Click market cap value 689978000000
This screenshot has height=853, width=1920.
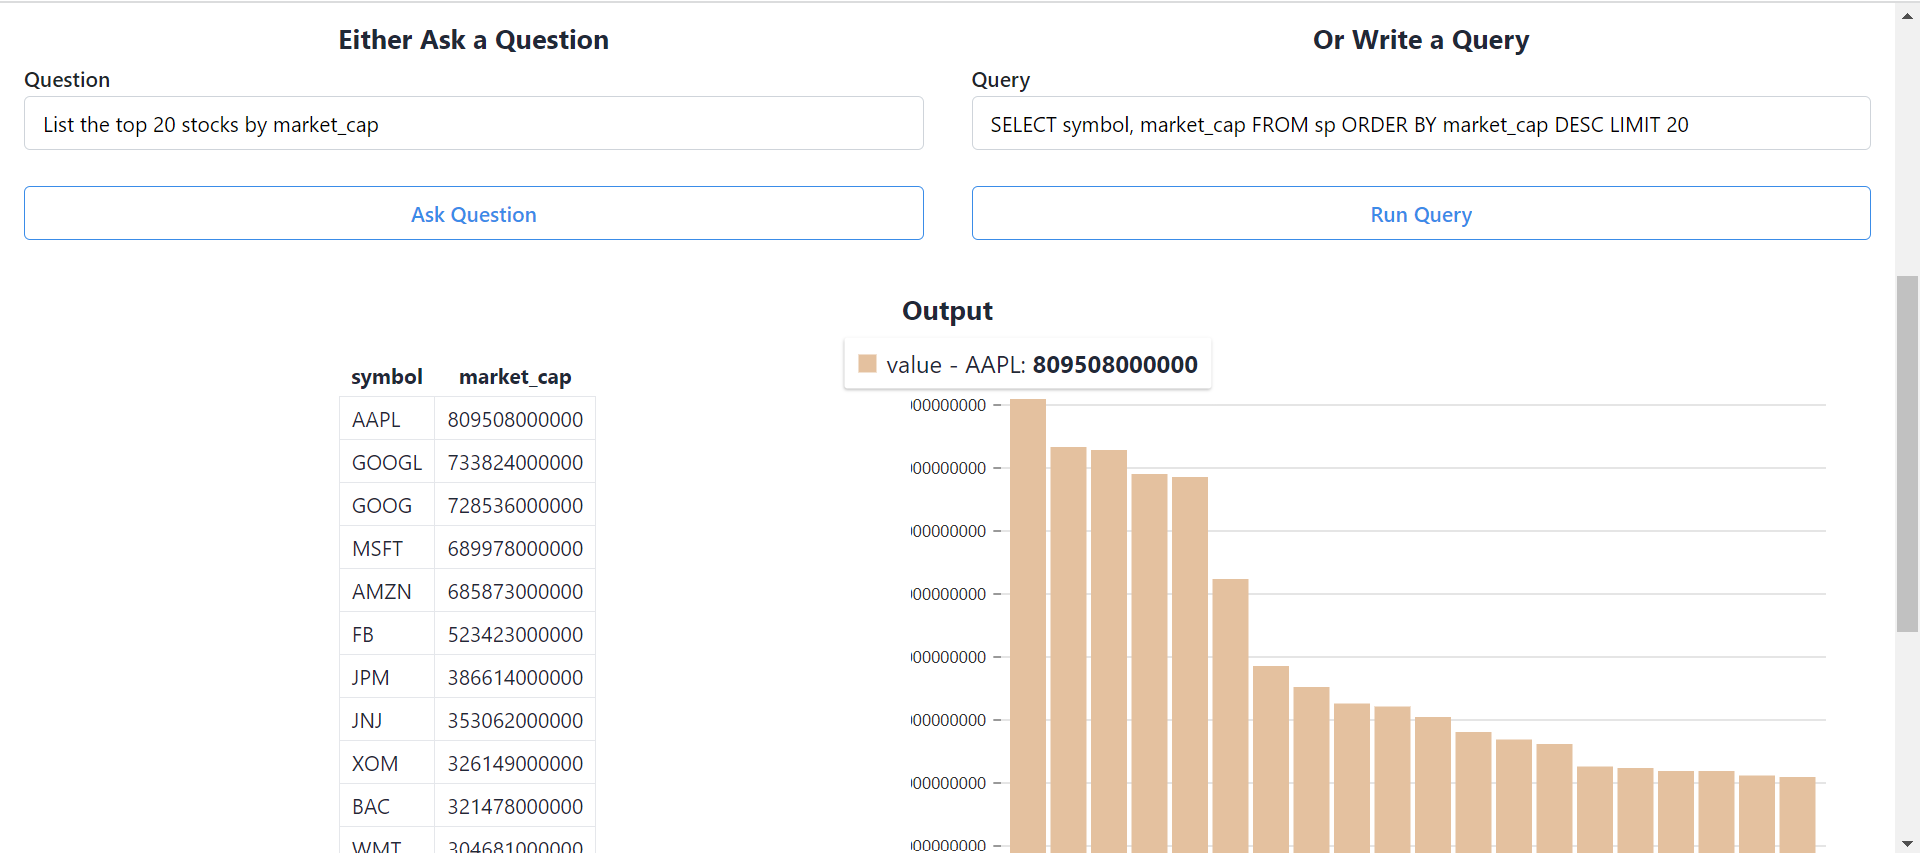[x=515, y=548]
